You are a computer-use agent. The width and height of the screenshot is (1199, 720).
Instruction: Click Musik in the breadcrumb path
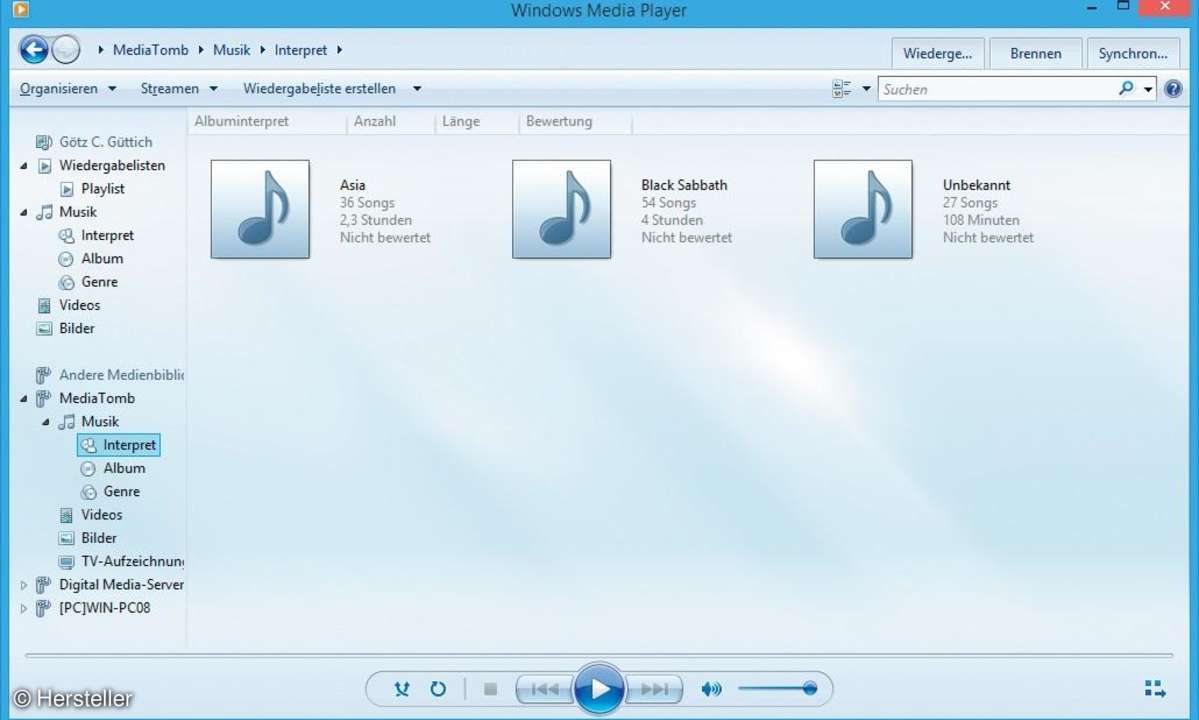click(232, 50)
